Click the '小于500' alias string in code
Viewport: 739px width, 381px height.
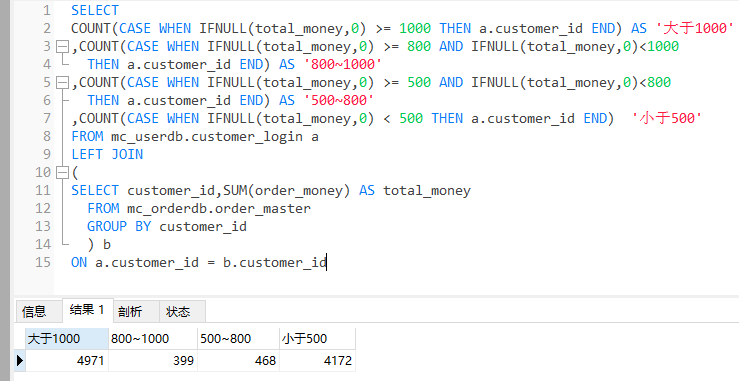tap(667, 118)
